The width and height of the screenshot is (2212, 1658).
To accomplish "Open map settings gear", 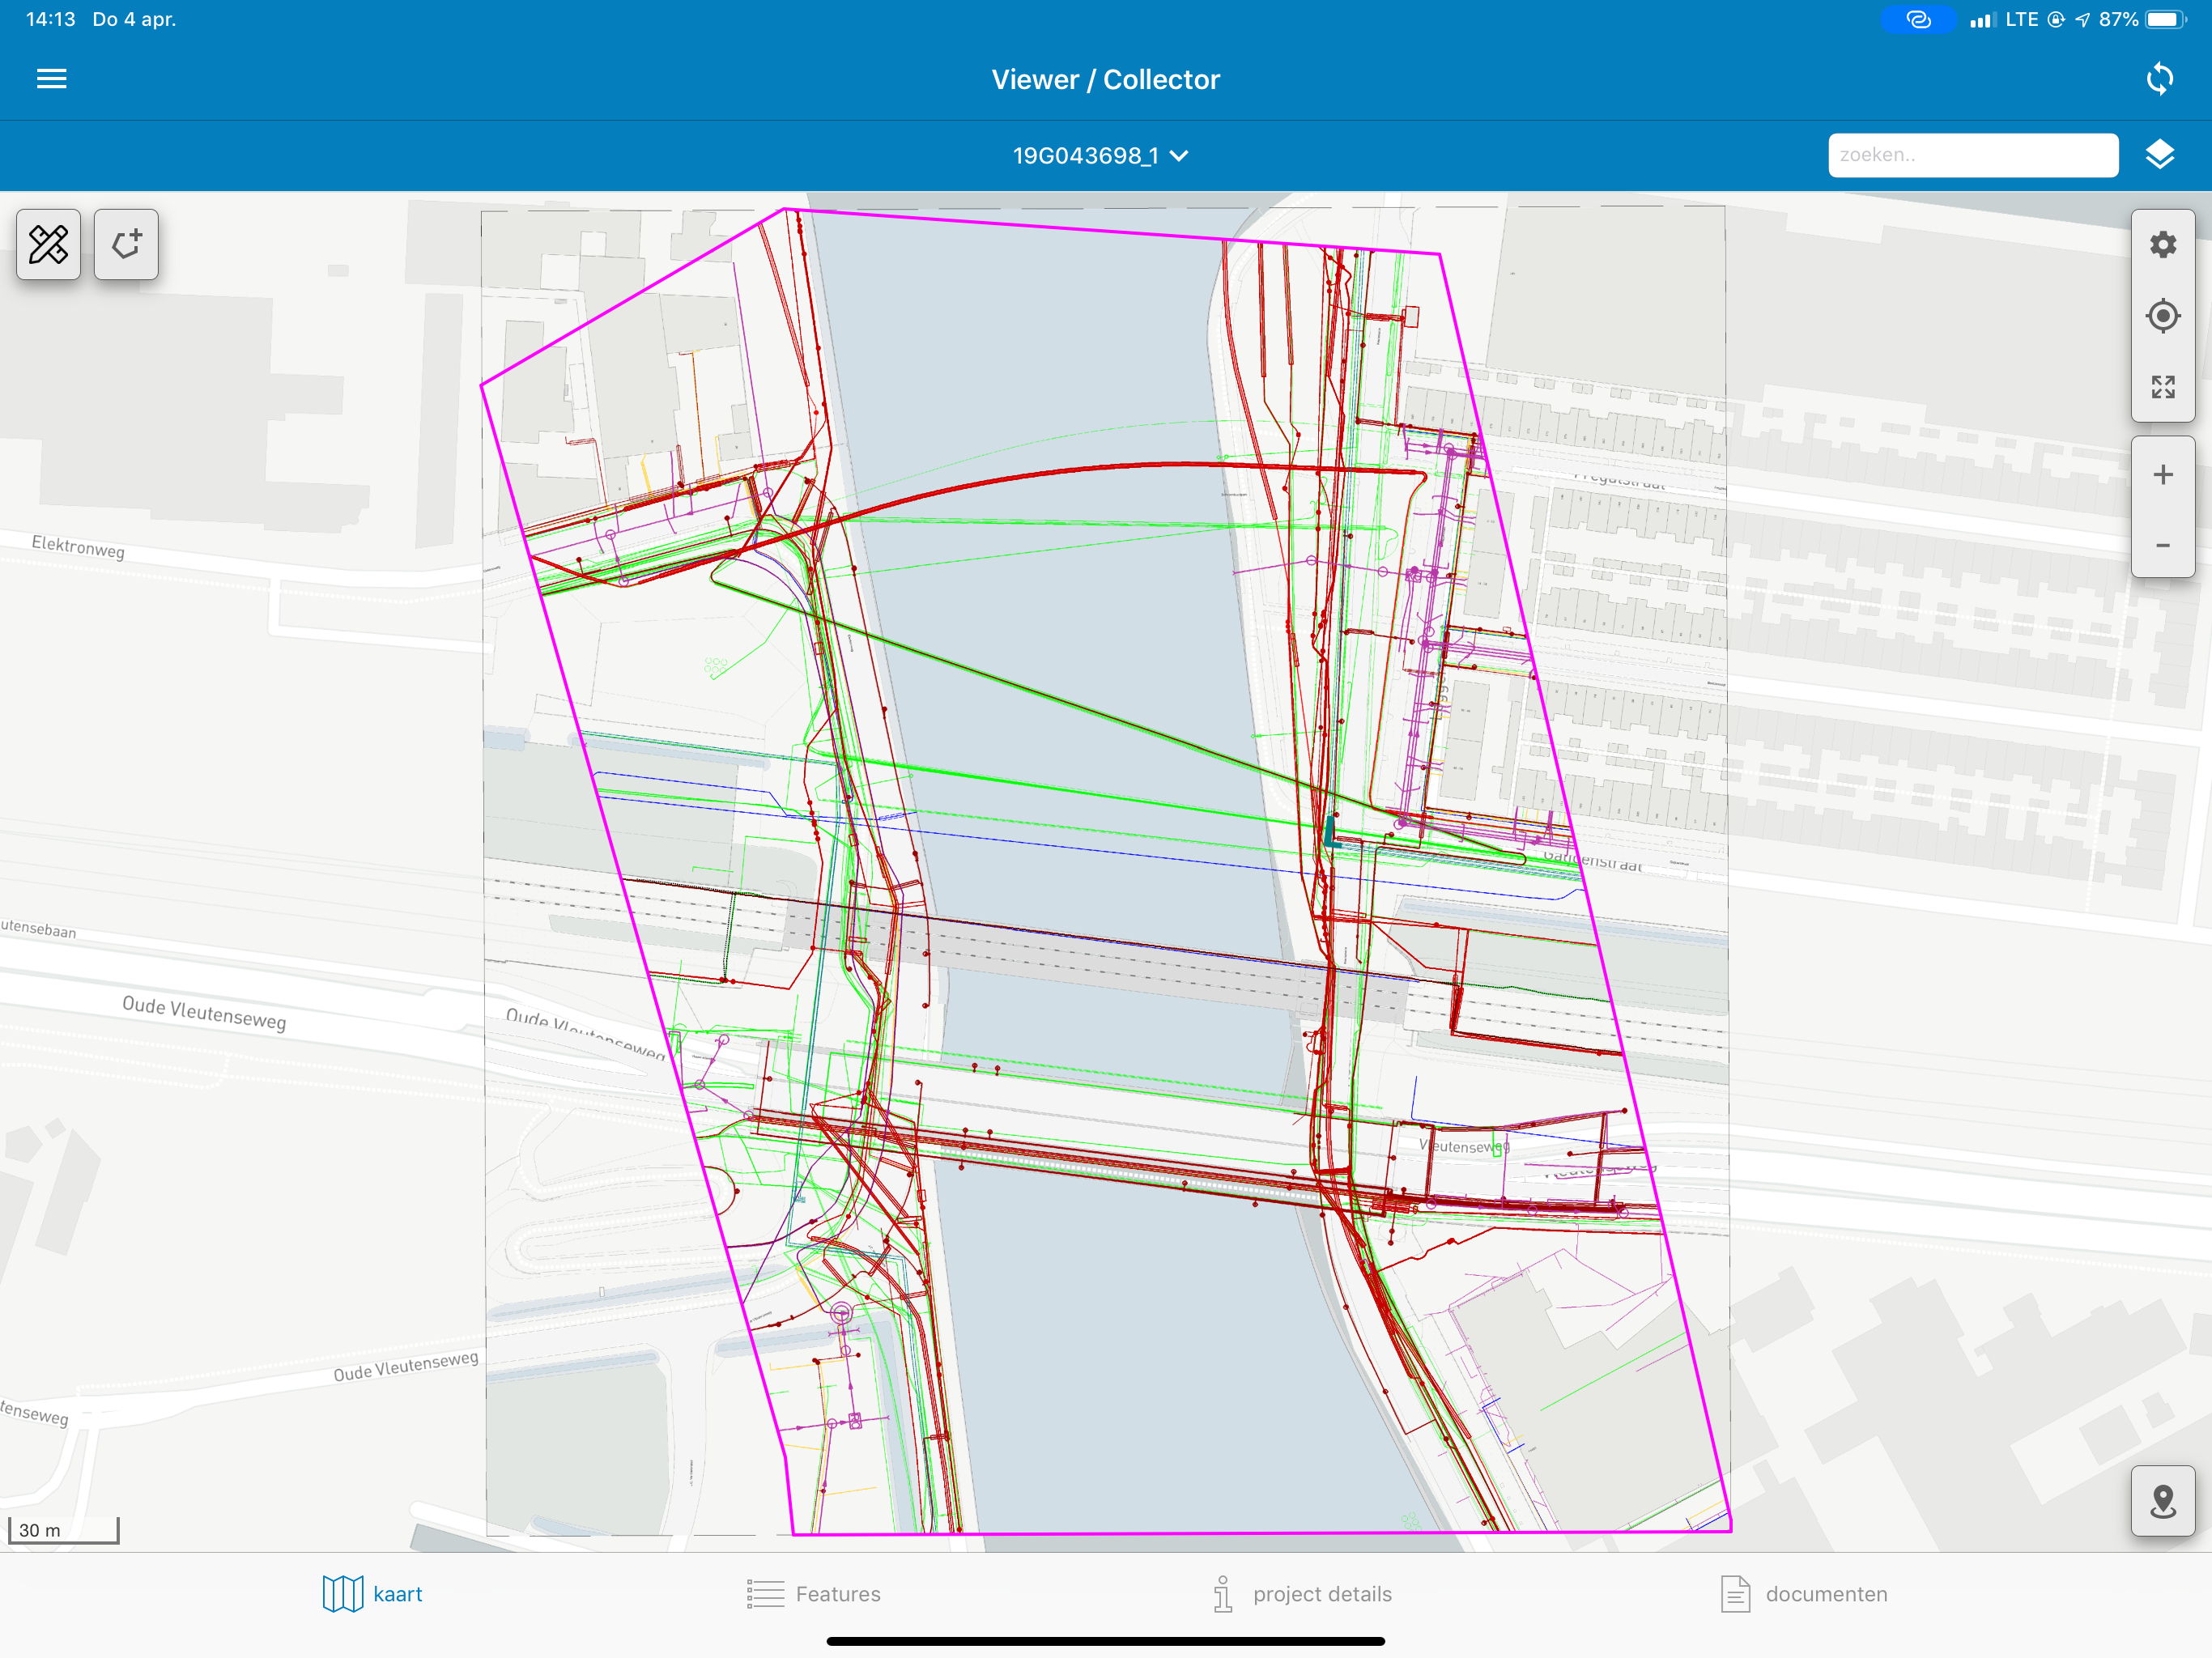I will [2162, 245].
